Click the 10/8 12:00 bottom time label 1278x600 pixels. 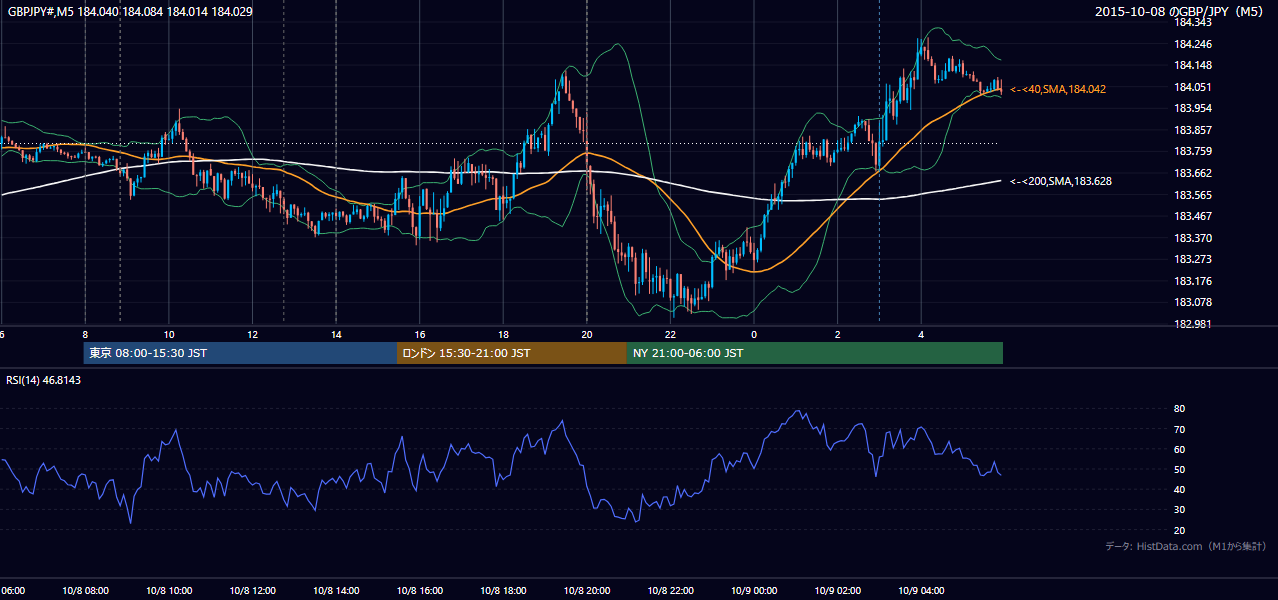tap(253, 591)
